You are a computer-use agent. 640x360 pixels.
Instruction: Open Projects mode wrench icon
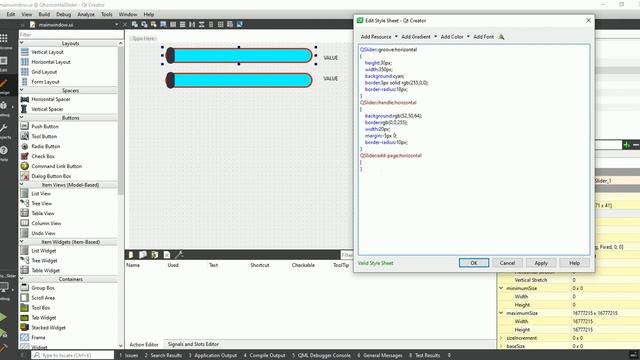point(4,129)
